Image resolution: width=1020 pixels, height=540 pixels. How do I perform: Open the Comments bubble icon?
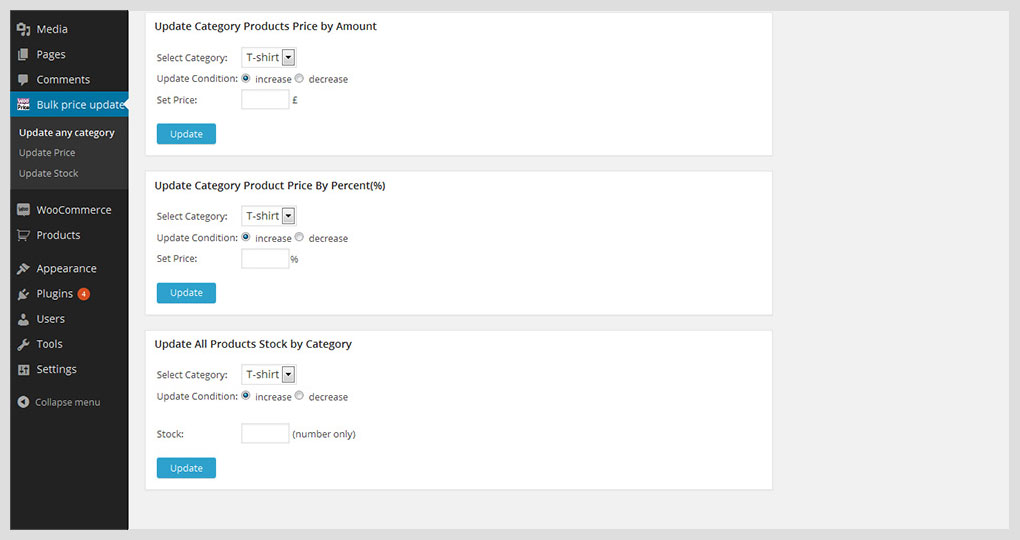(23, 79)
